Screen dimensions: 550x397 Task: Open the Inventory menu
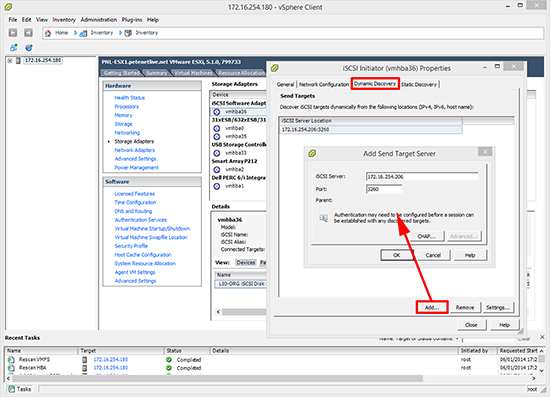[64, 20]
